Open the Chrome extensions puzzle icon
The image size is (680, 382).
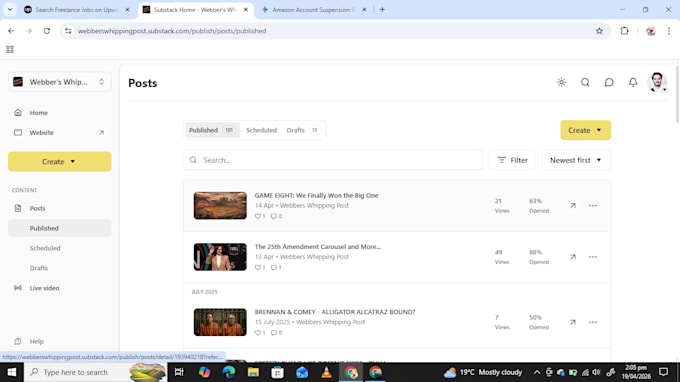(624, 31)
